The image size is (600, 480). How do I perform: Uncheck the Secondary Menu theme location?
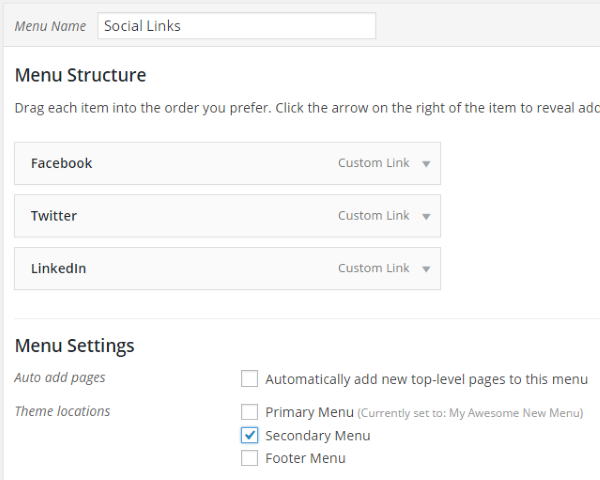coord(249,435)
